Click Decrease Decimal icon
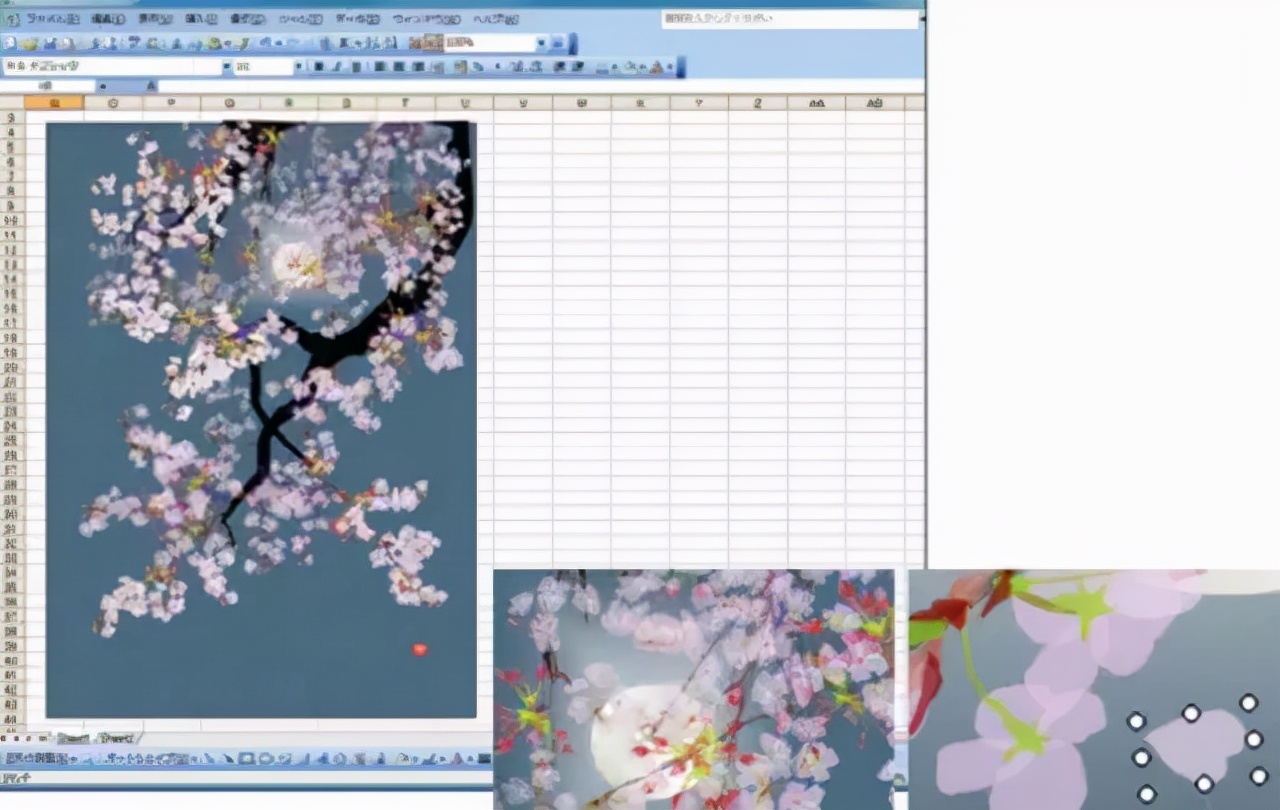Screen dimensions: 1280x810 point(536,67)
